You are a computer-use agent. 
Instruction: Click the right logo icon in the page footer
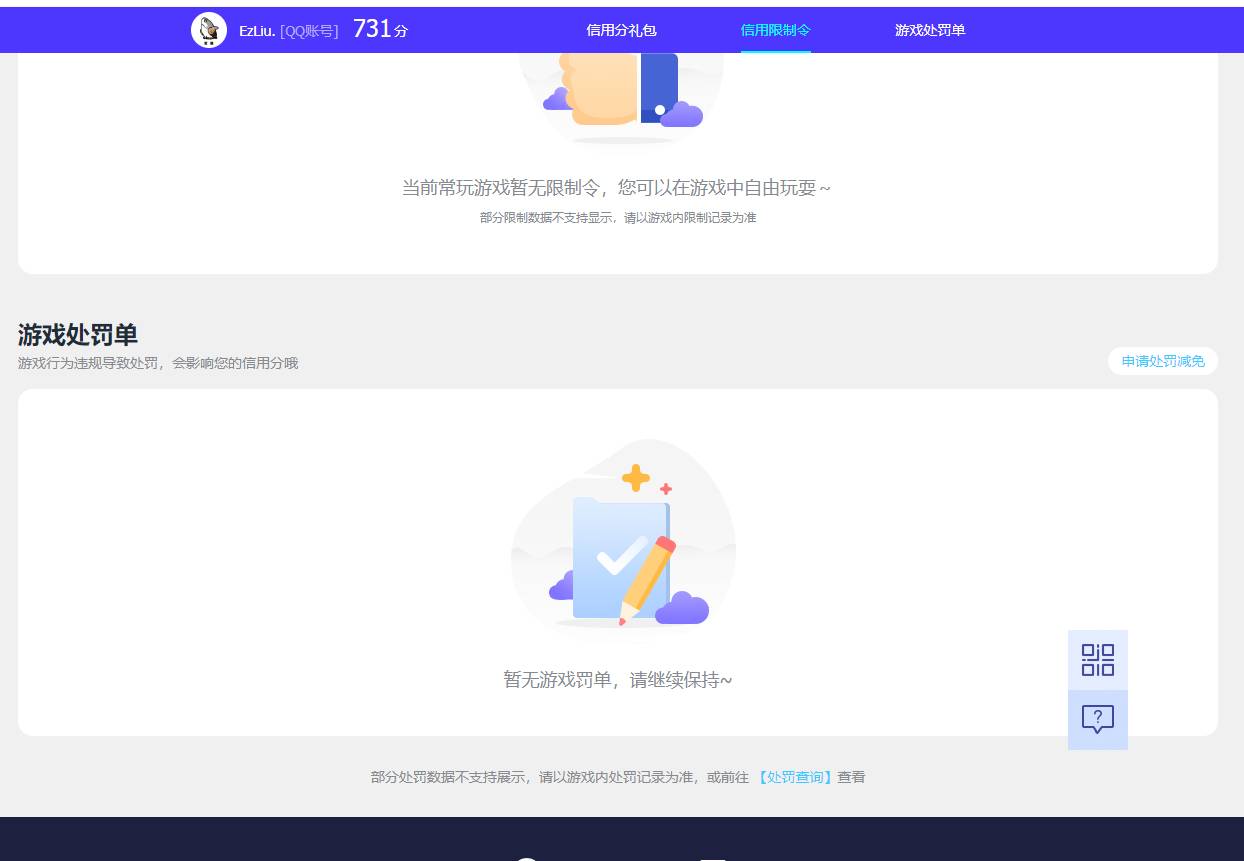click(x=712, y=858)
